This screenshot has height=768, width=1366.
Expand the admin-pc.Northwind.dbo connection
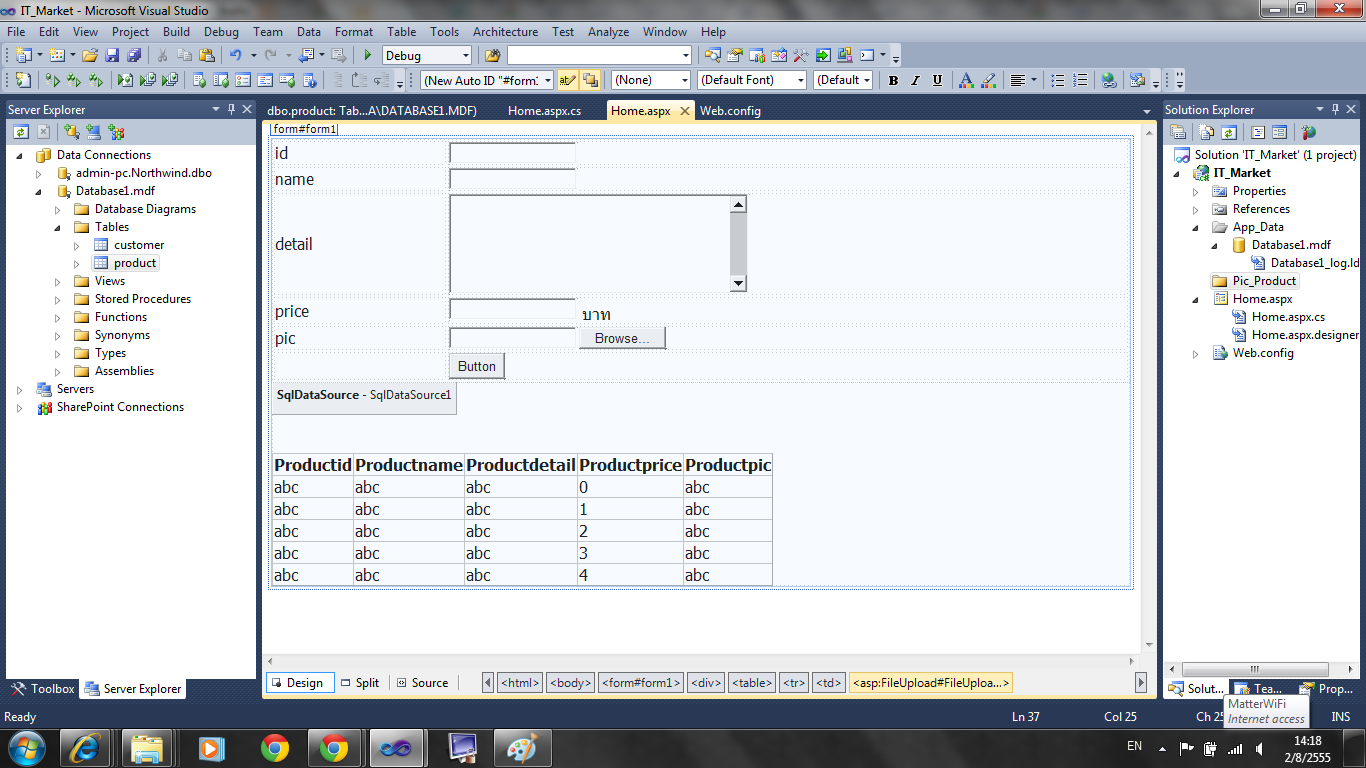tap(39, 173)
